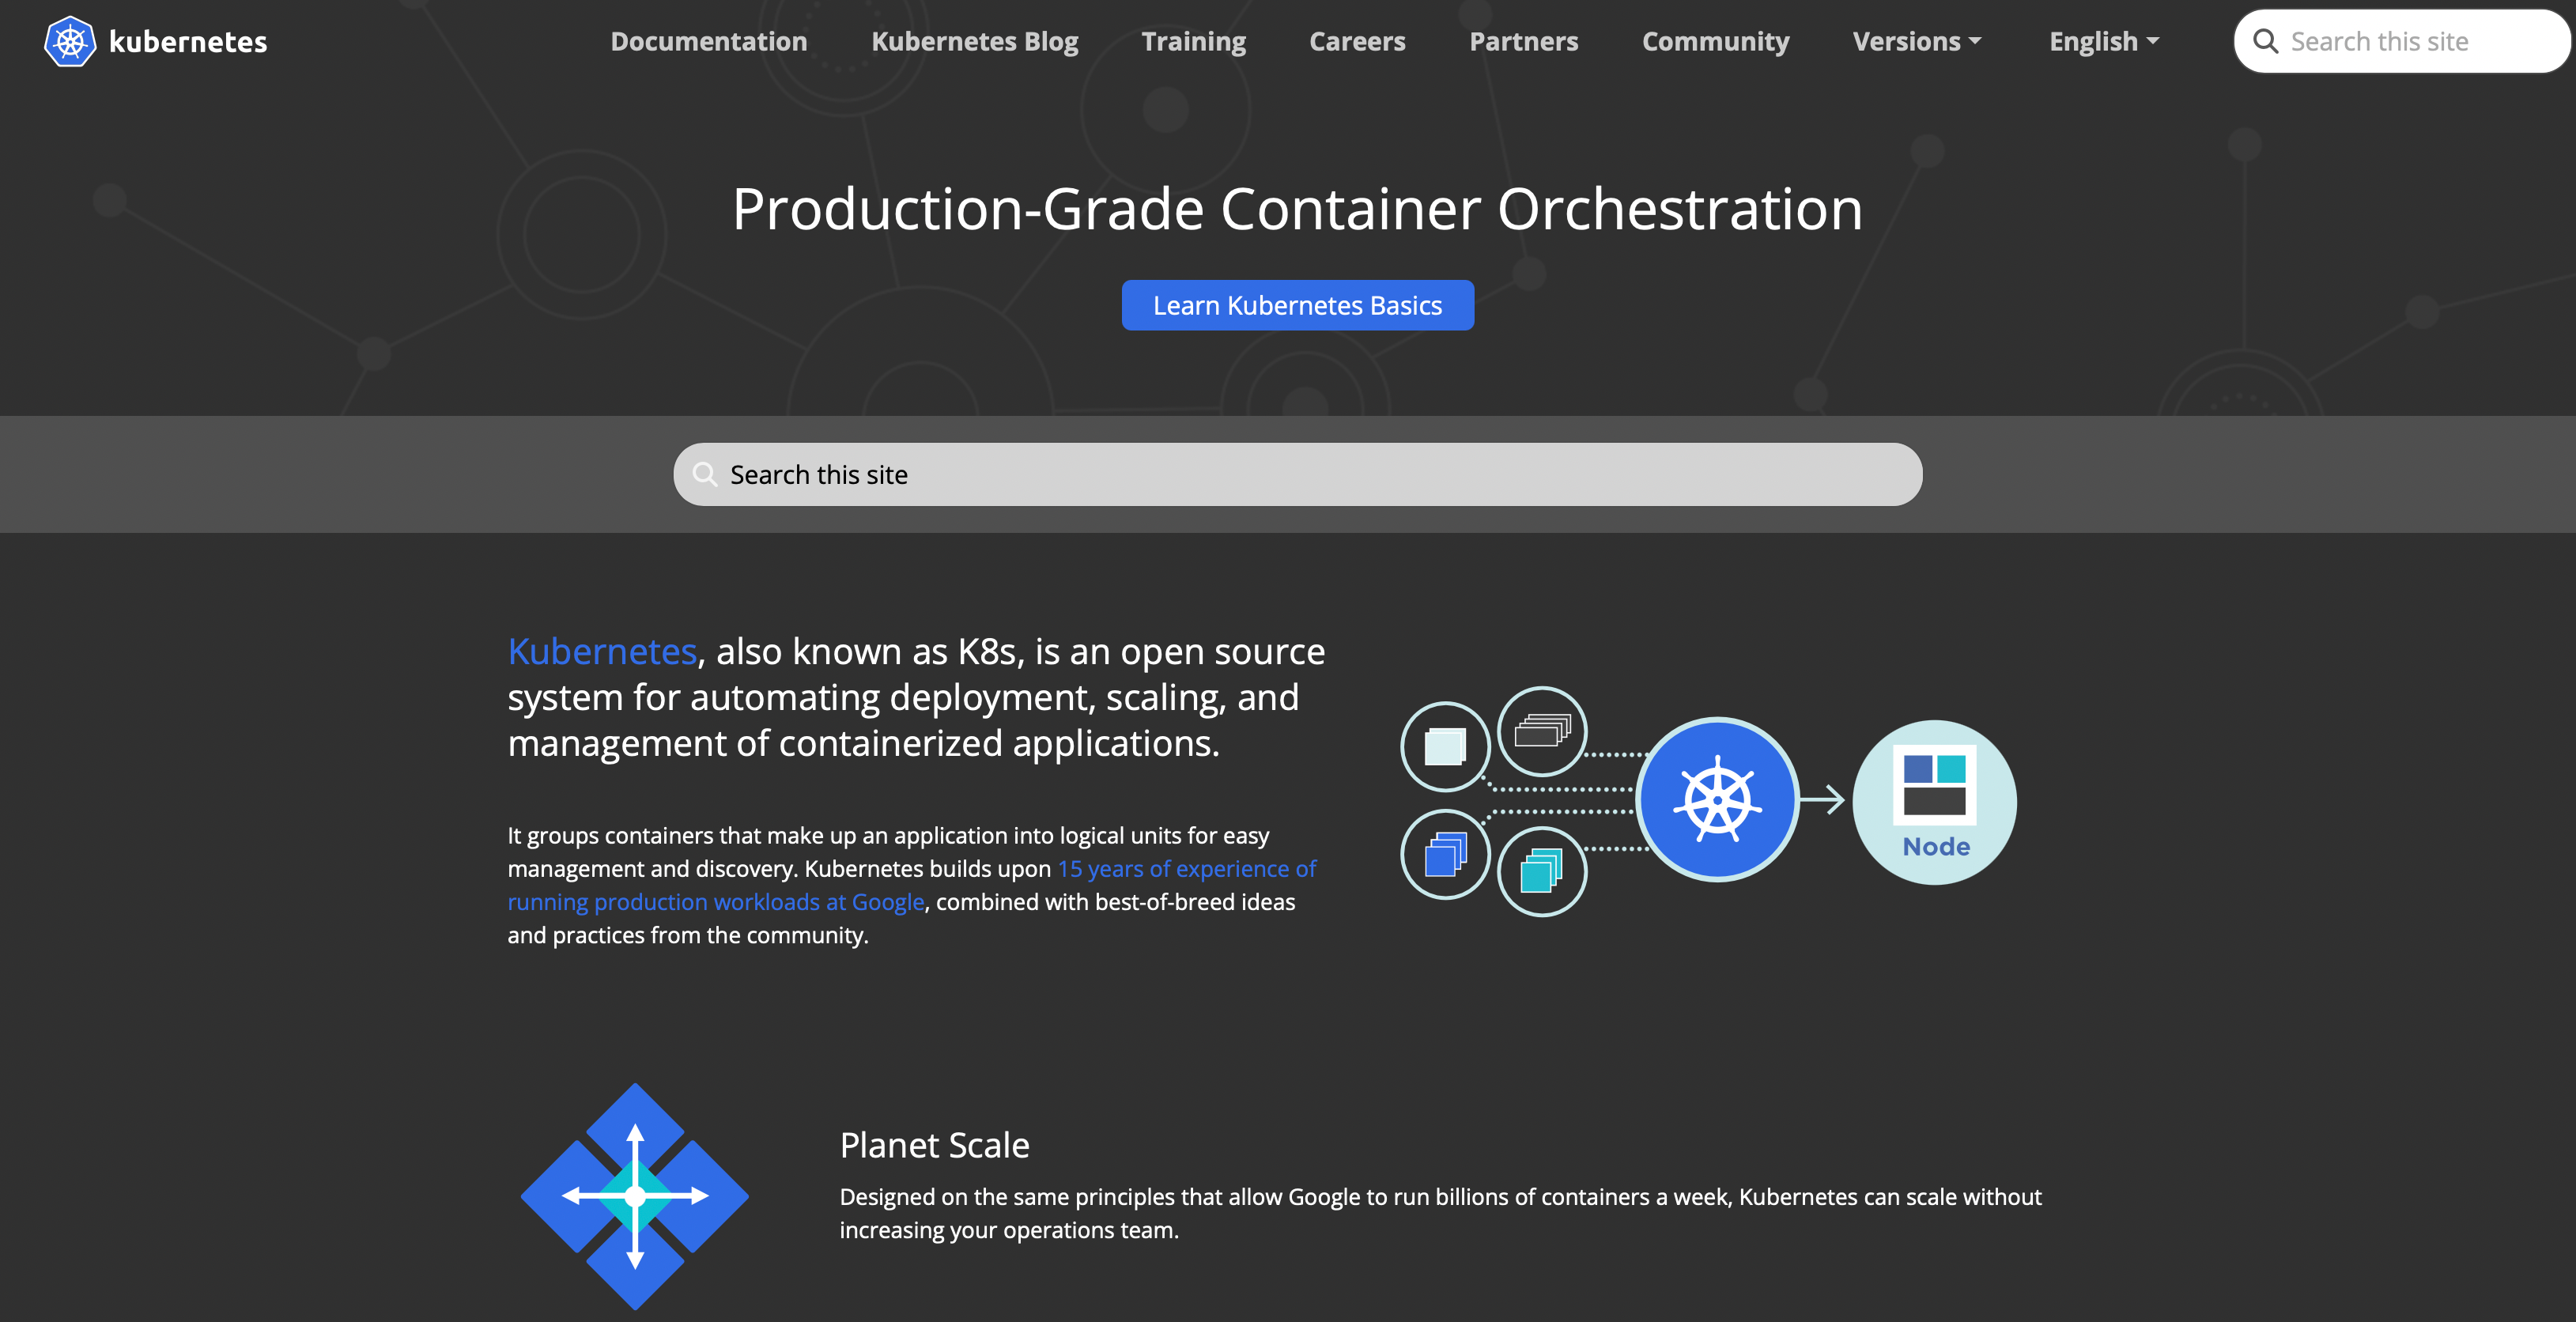Screen dimensions: 2576x1322
Task: Open the Training page
Action: coord(1194,41)
